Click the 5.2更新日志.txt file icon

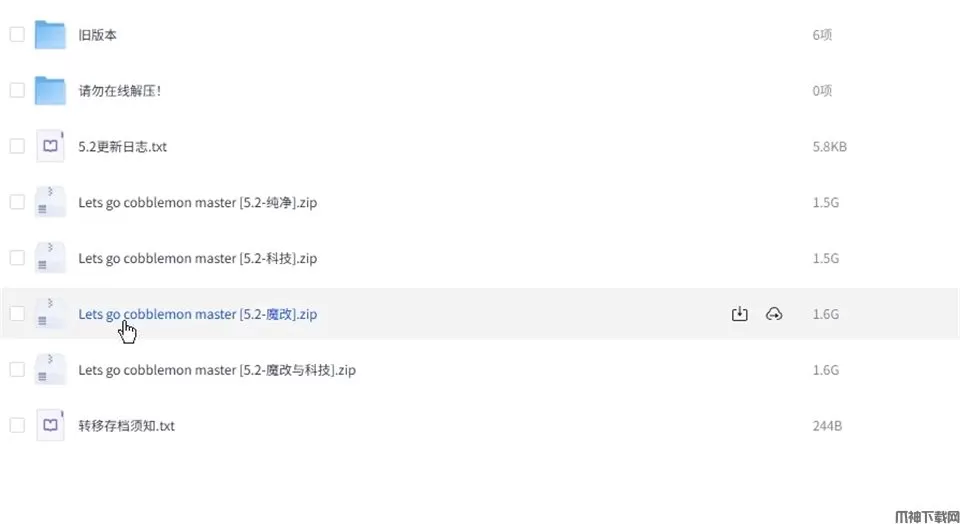coord(50,146)
